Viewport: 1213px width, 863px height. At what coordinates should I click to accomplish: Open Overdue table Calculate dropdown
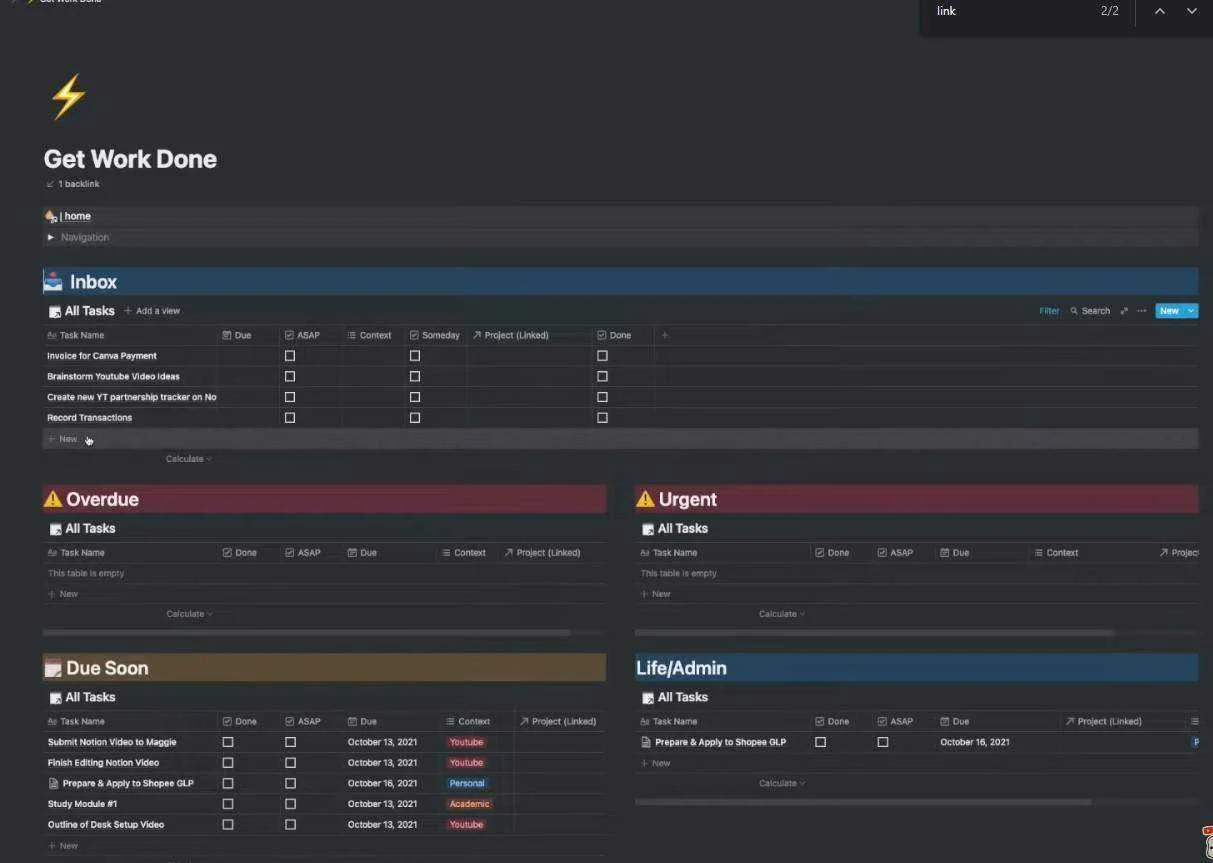[x=189, y=614]
